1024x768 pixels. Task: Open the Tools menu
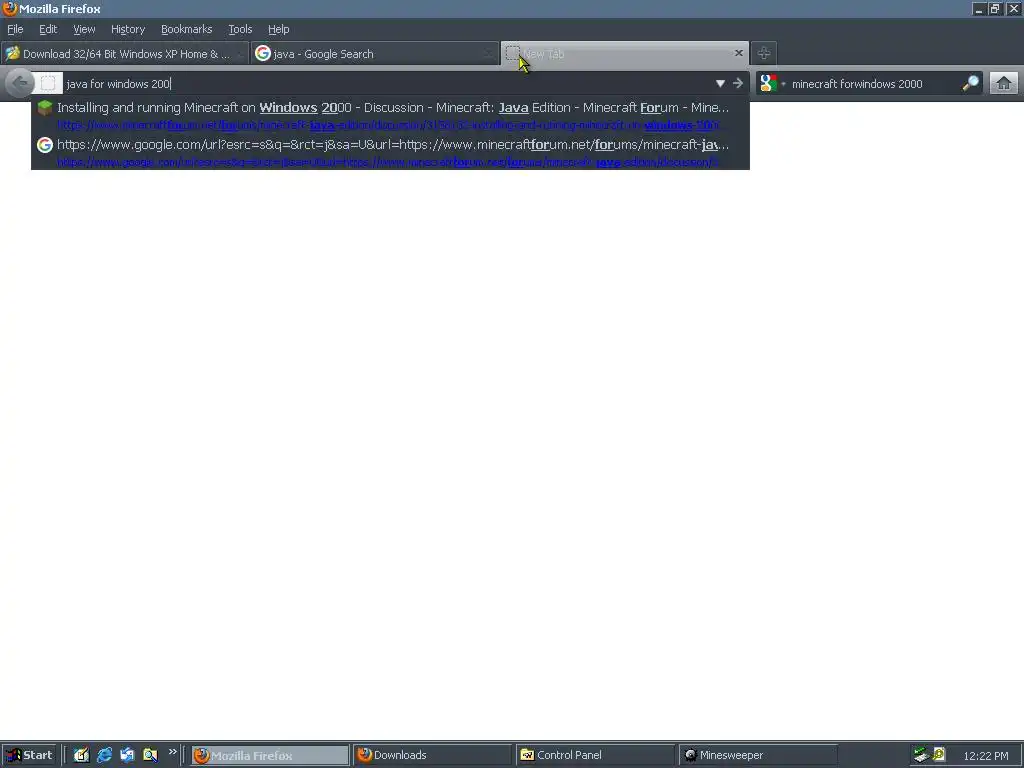[240, 29]
